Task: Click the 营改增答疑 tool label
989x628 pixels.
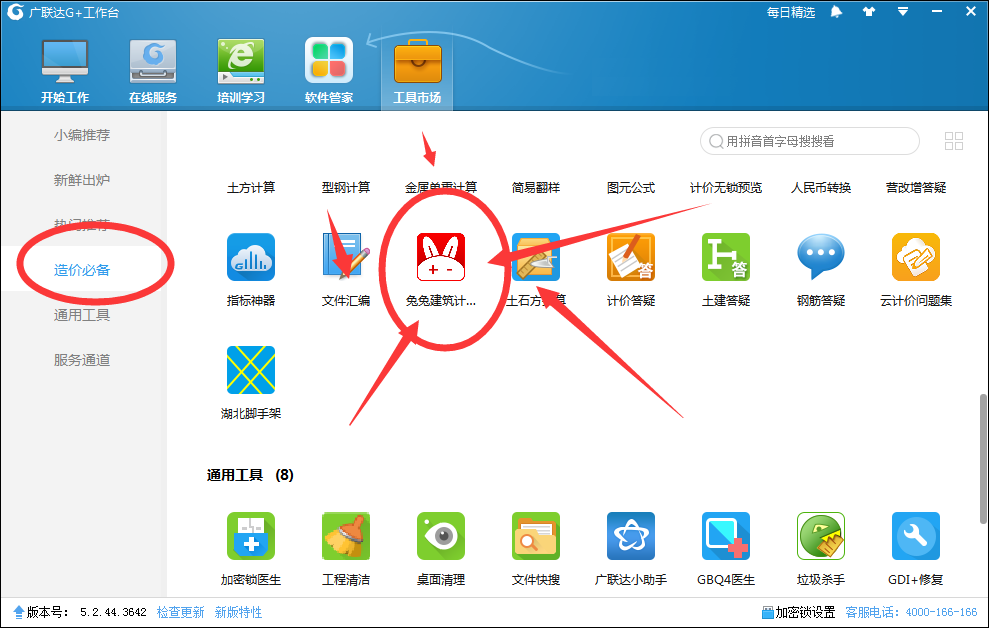Action: point(916,187)
